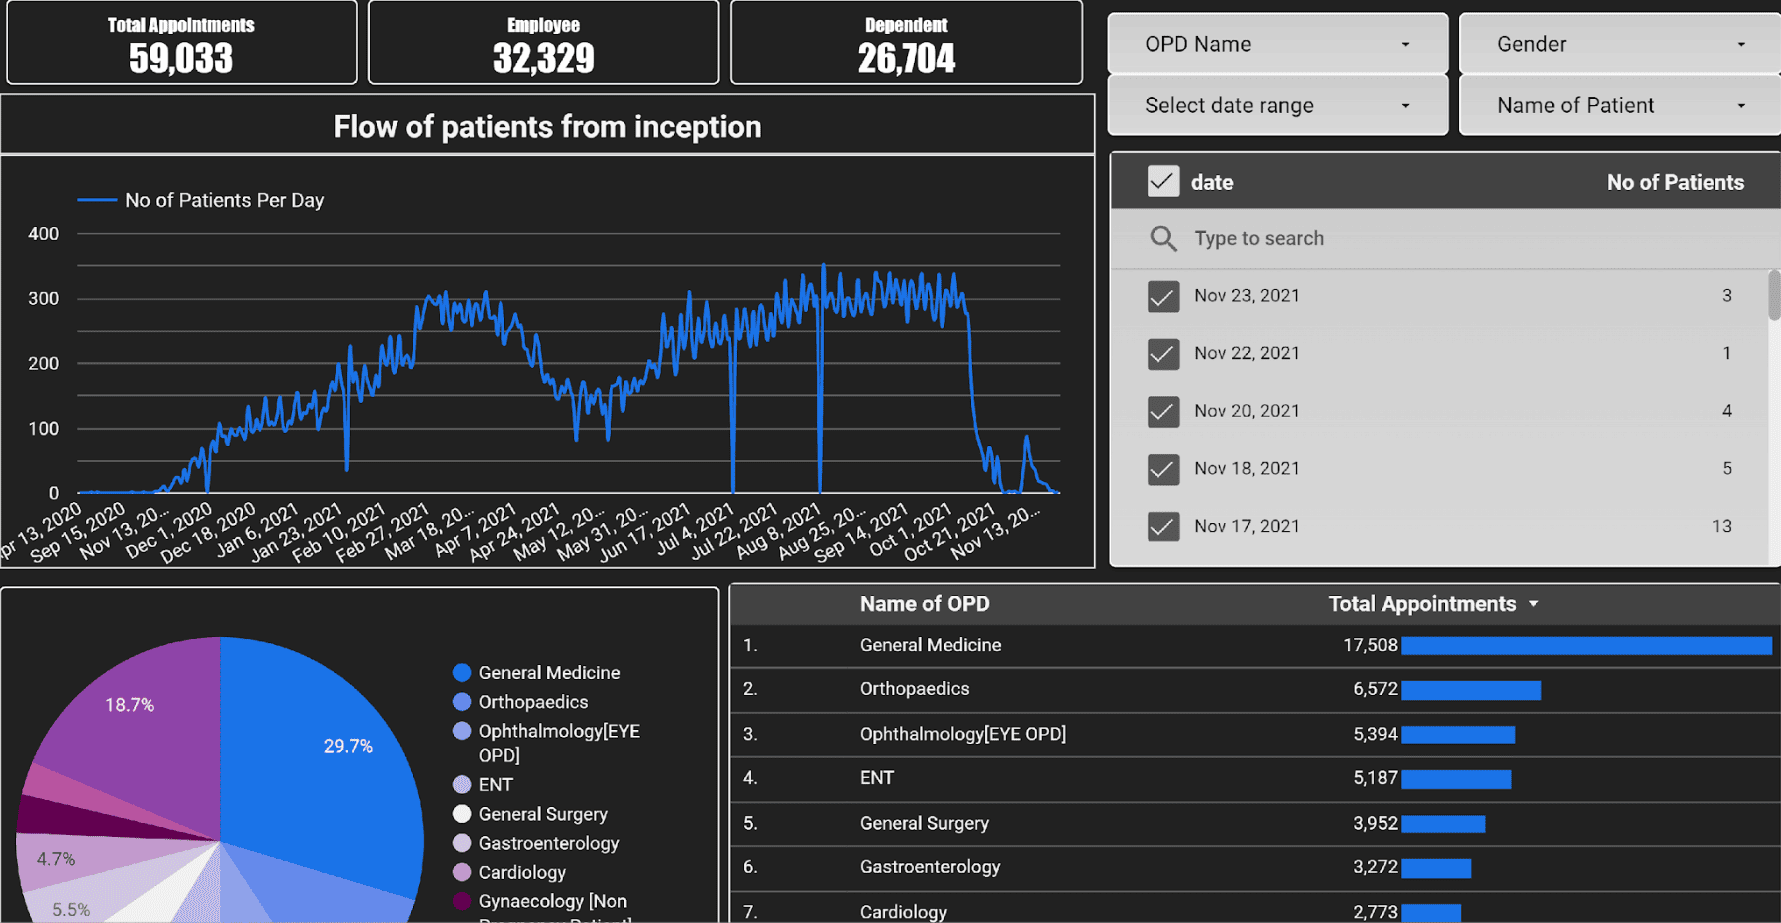The height and width of the screenshot is (923, 1781).
Task: Click the Cardiology legend label
Action: pyautogui.click(x=522, y=872)
